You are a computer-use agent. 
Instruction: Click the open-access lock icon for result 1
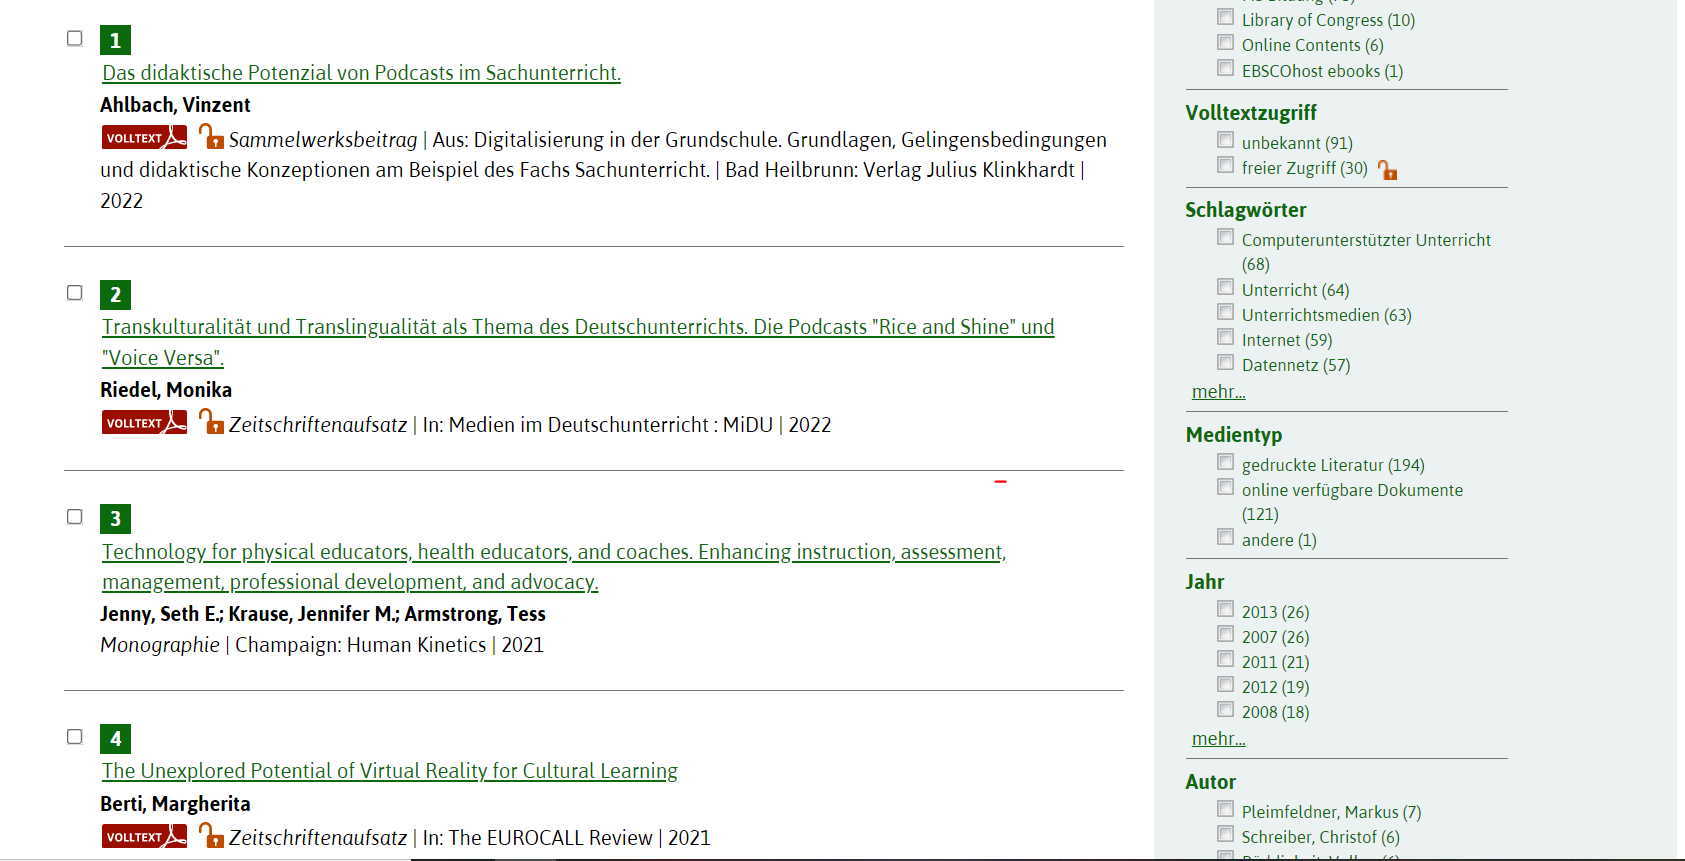[x=211, y=137]
